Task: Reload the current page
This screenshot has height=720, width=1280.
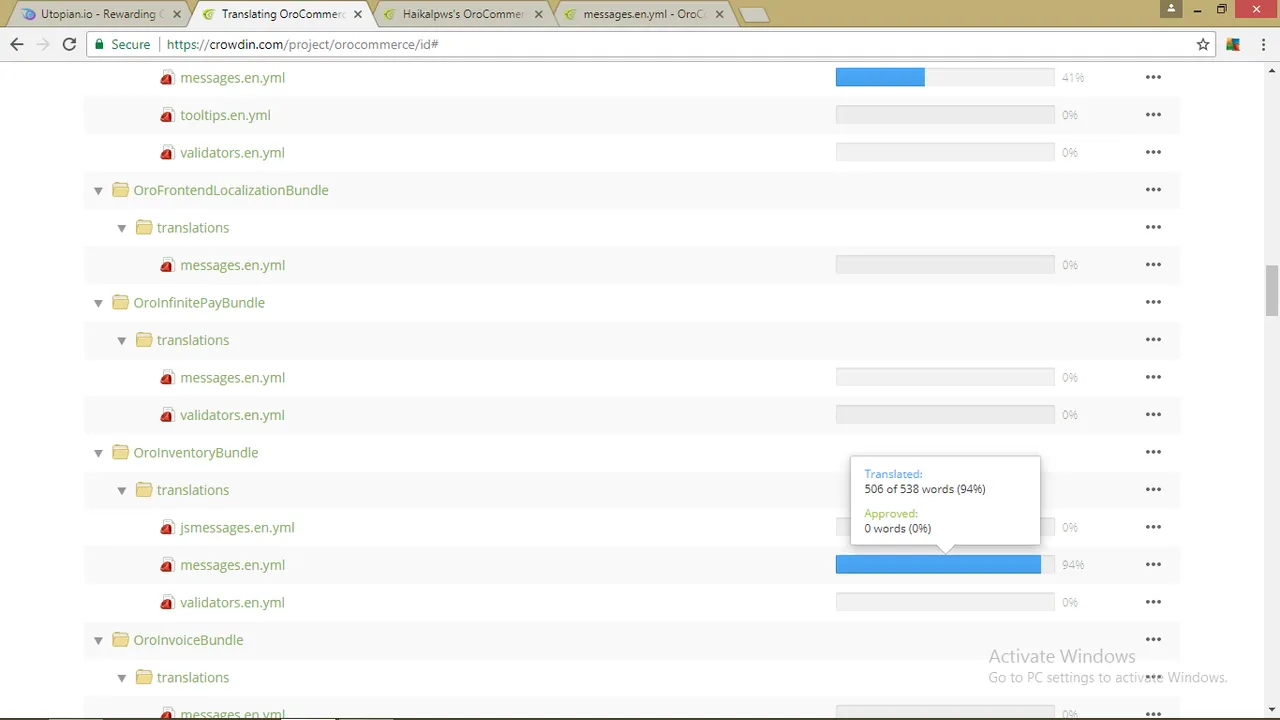Action: pos(69,44)
